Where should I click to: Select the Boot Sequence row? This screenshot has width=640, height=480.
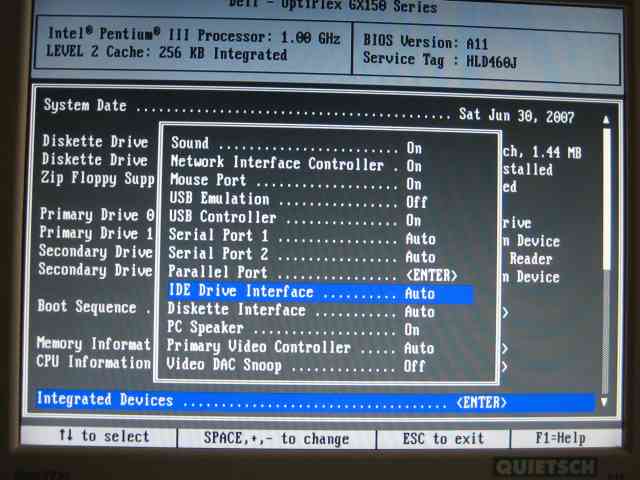[93, 306]
